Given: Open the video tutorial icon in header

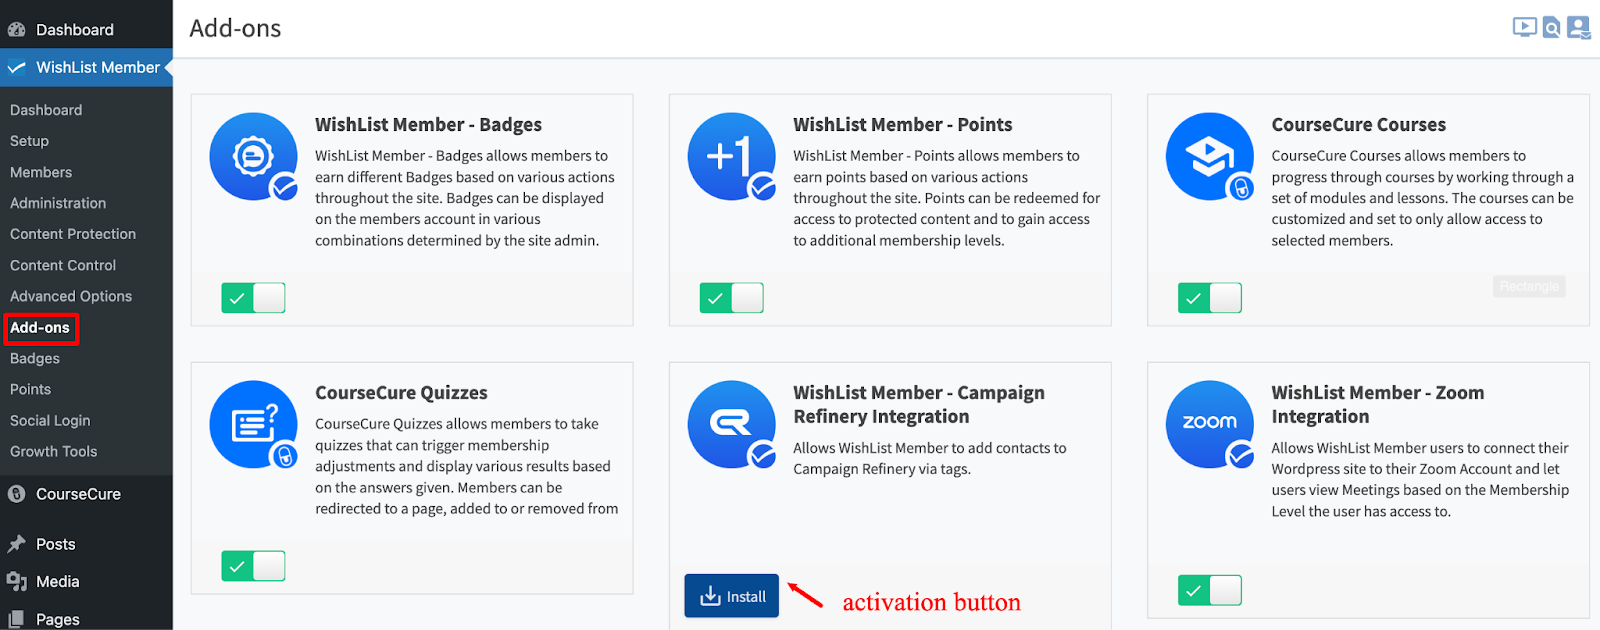Looking at the screenshot, I should tap(1524, 28).
